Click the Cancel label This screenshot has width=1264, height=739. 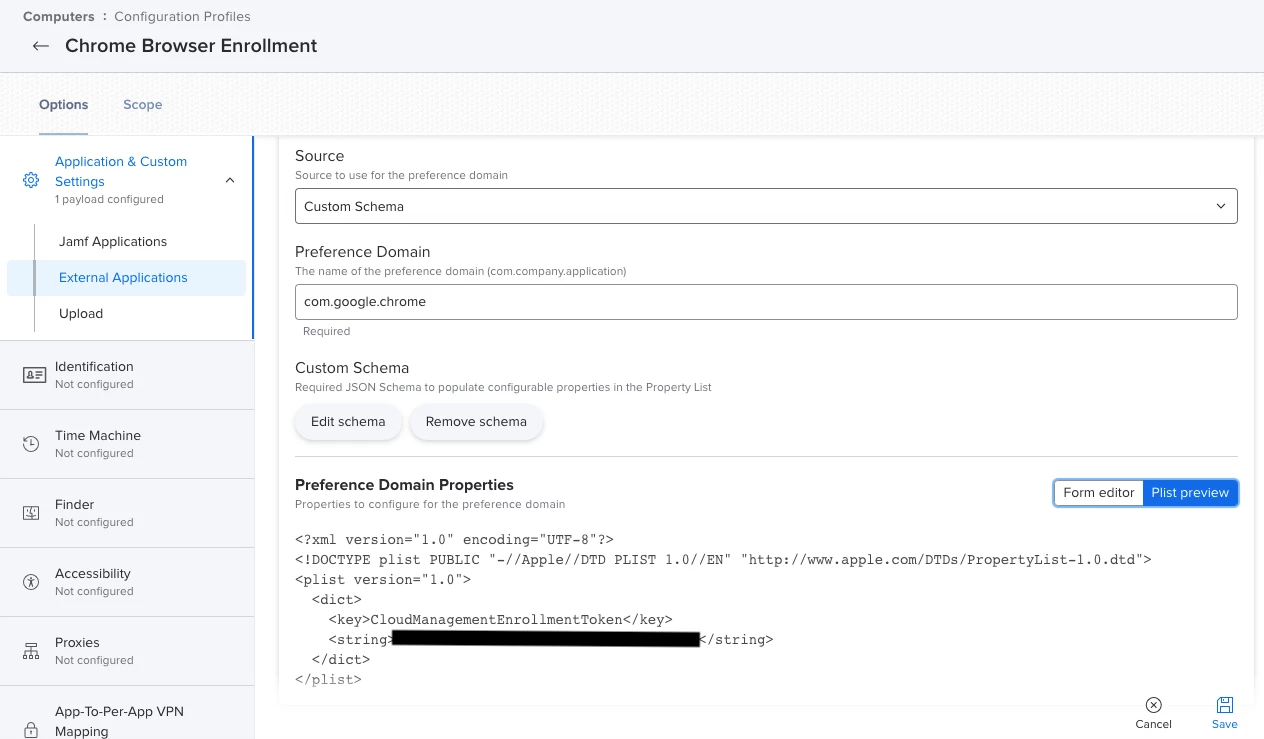tap(1153, 724)
